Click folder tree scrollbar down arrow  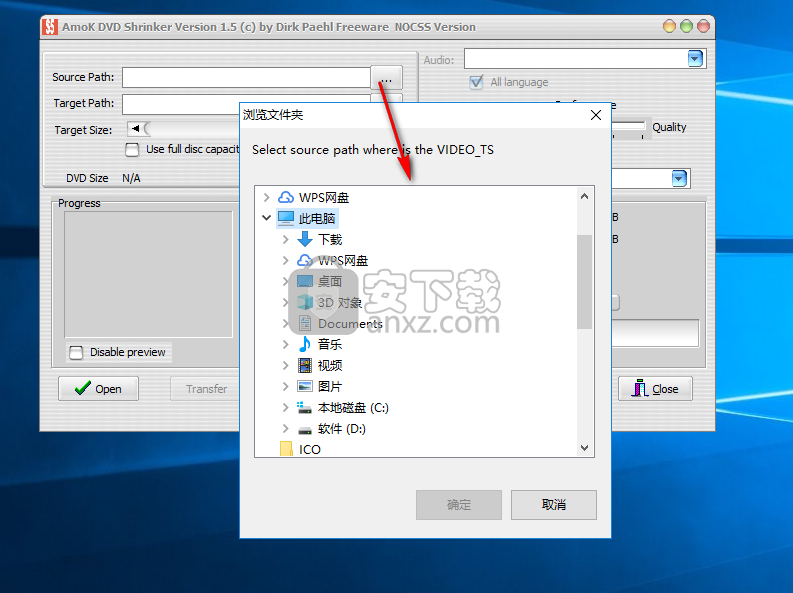pyautogui.click(x=584, y=447)
